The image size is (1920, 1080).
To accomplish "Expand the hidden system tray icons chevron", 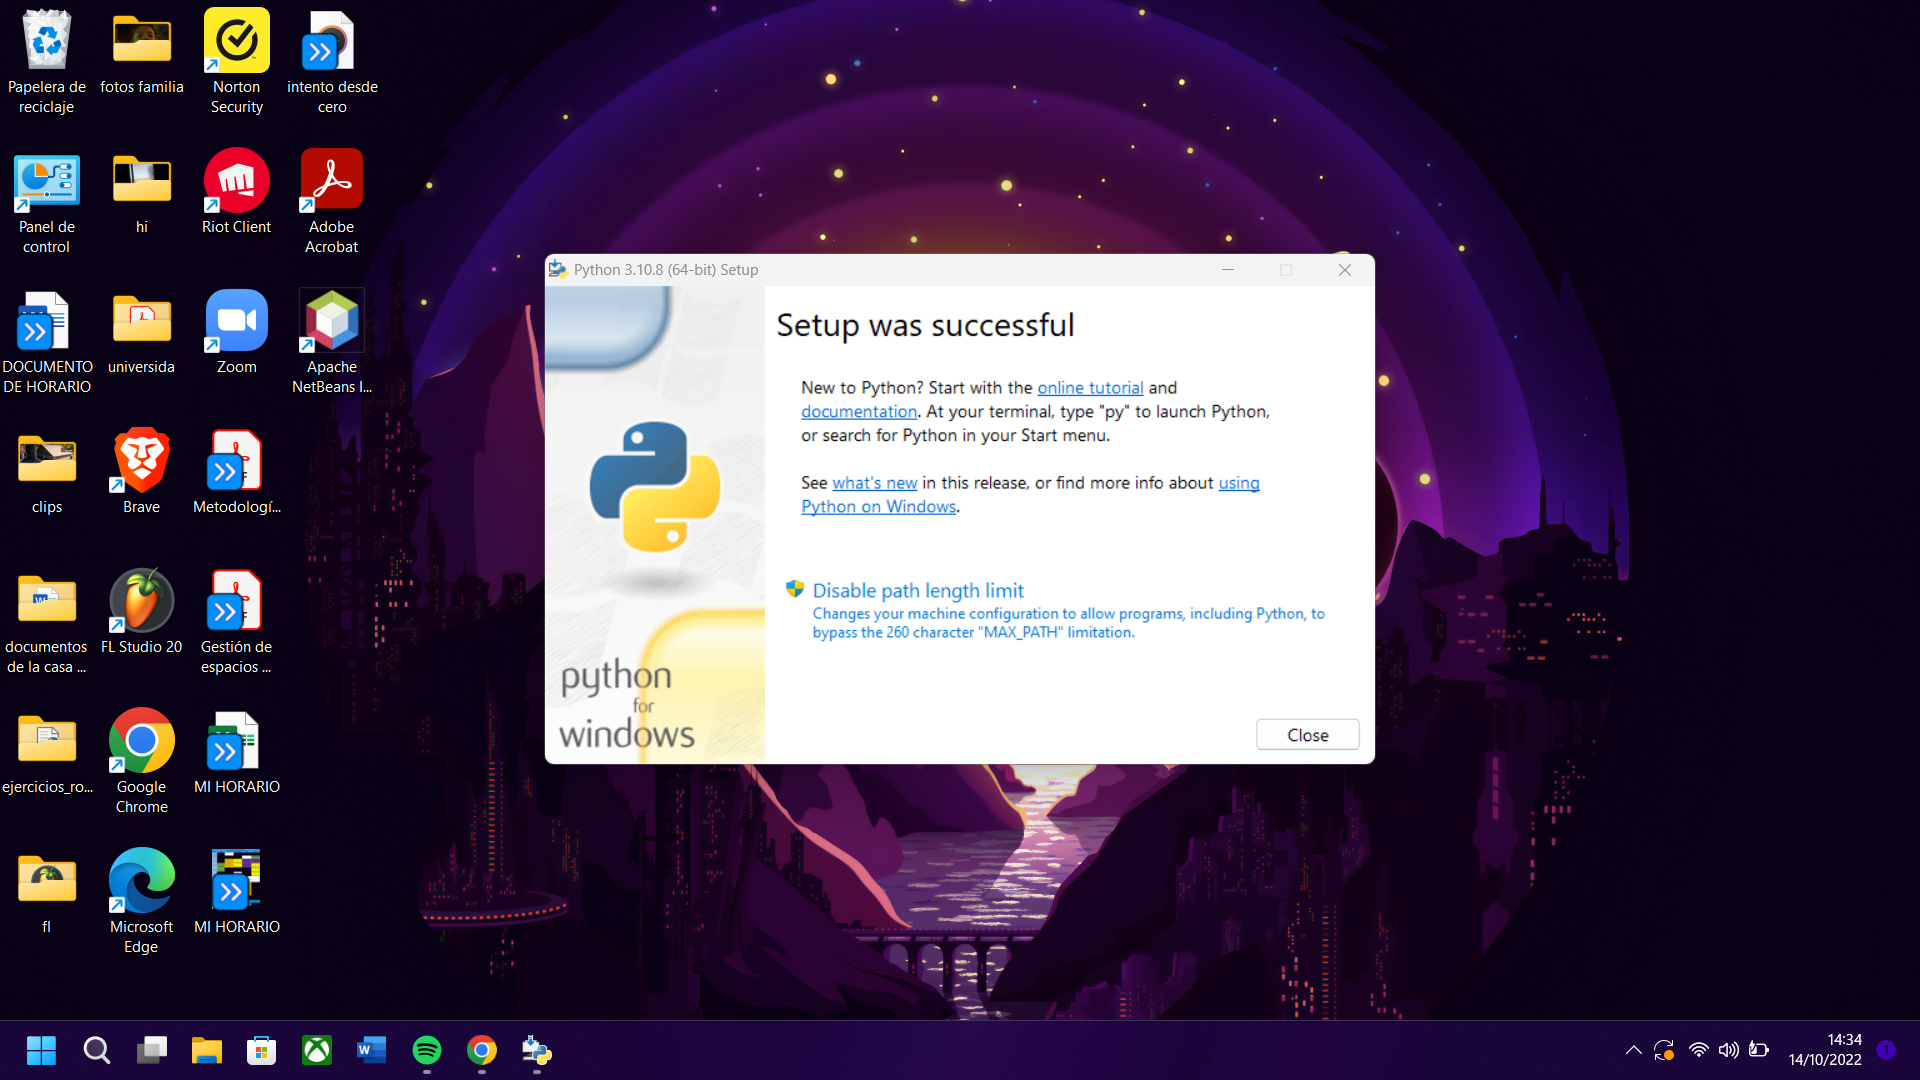I will [x=1633, y=1050].
